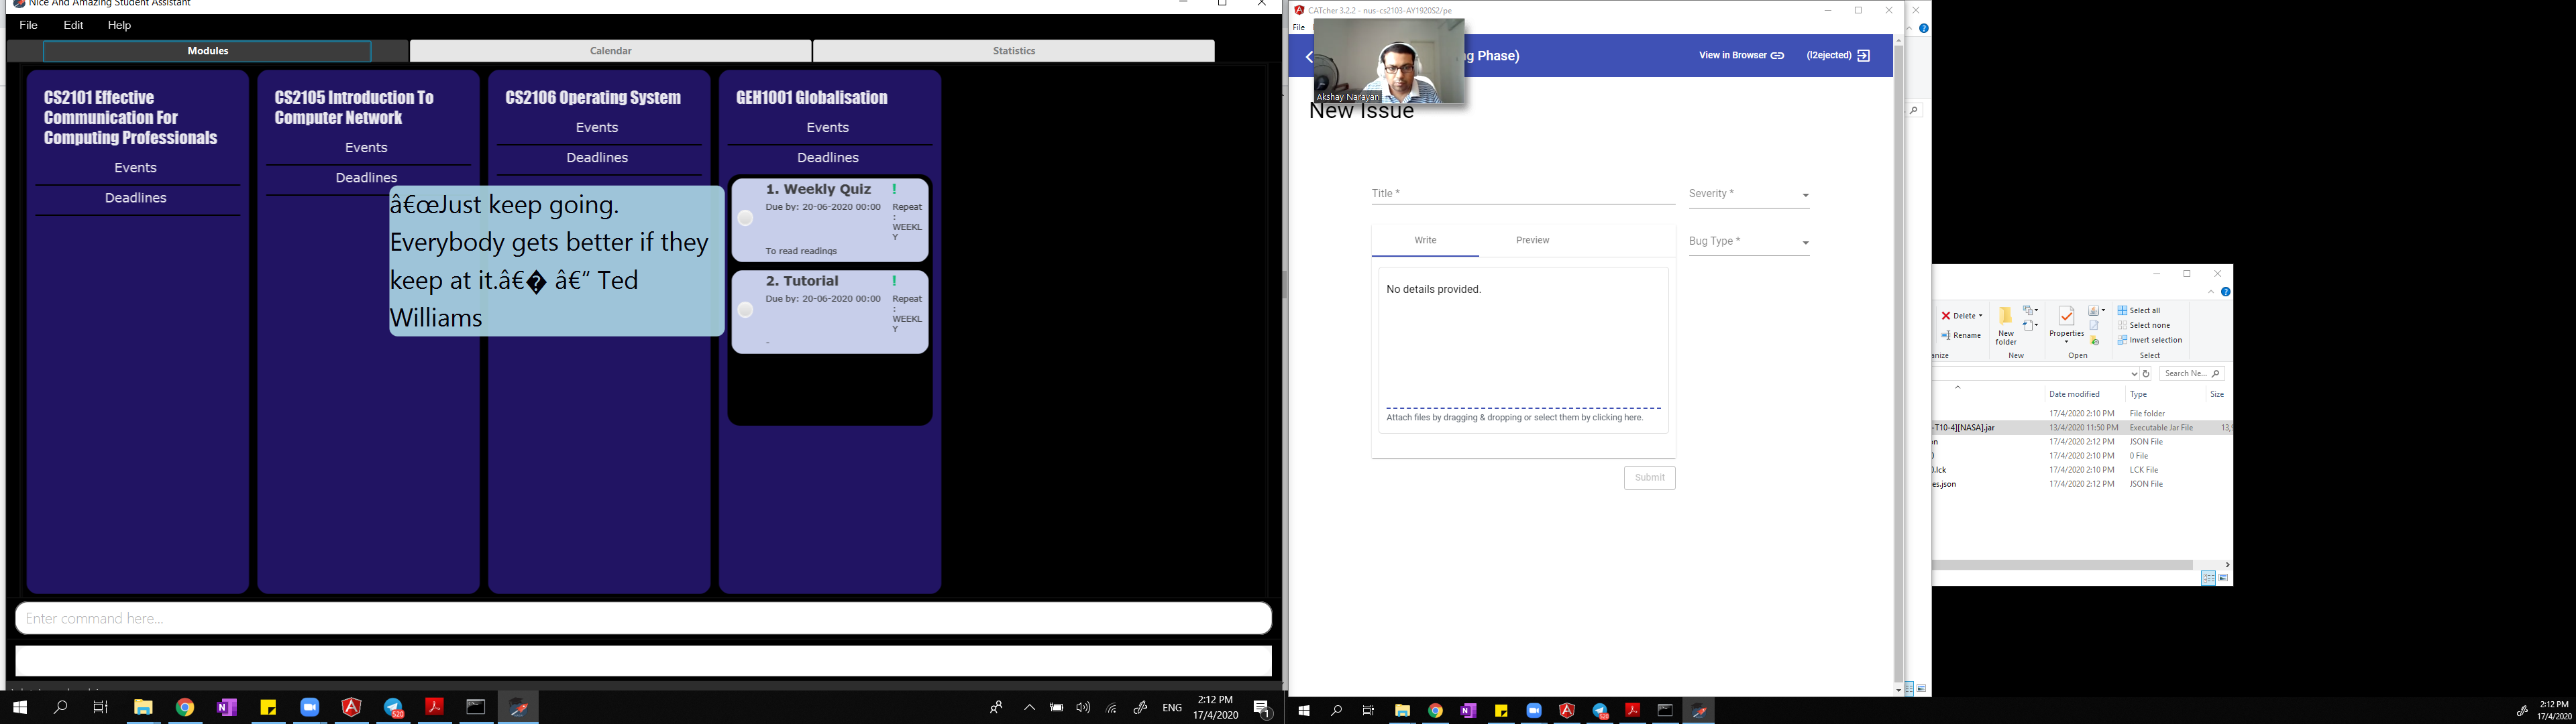Check Select all in Explorer ribbon
This screenshot has height=724, width=2576.
click(x=2139, y=310)
